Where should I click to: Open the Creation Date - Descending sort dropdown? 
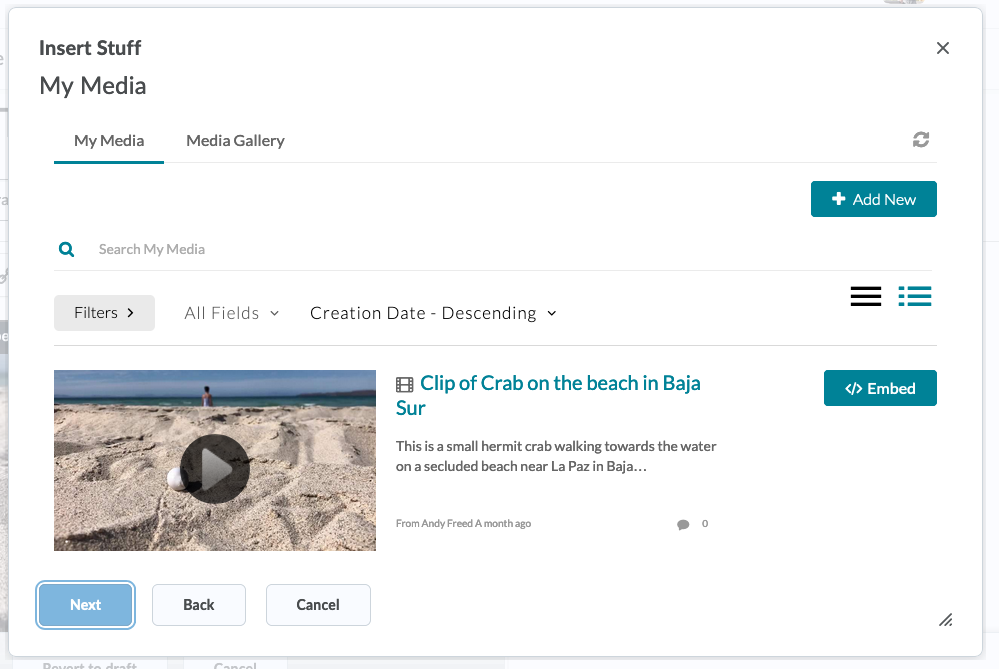coord(433,313)
